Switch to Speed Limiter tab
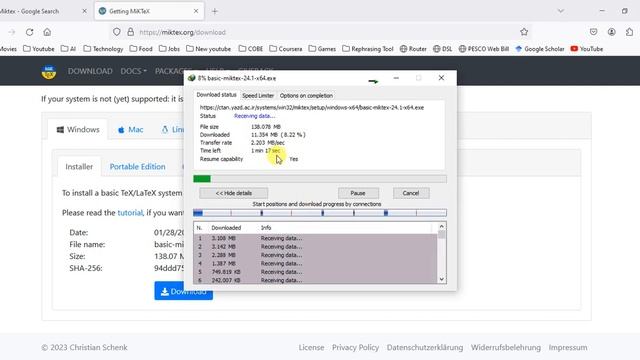640x360 pixels. pos(258,96)
